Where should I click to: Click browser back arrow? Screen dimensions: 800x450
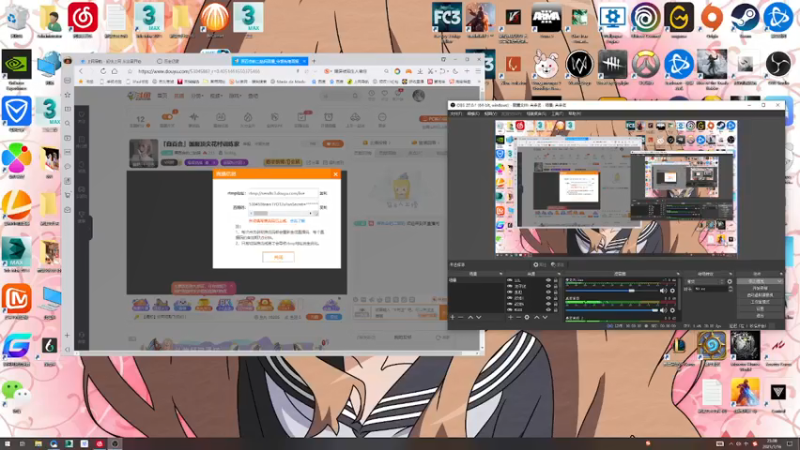(81, 71)
